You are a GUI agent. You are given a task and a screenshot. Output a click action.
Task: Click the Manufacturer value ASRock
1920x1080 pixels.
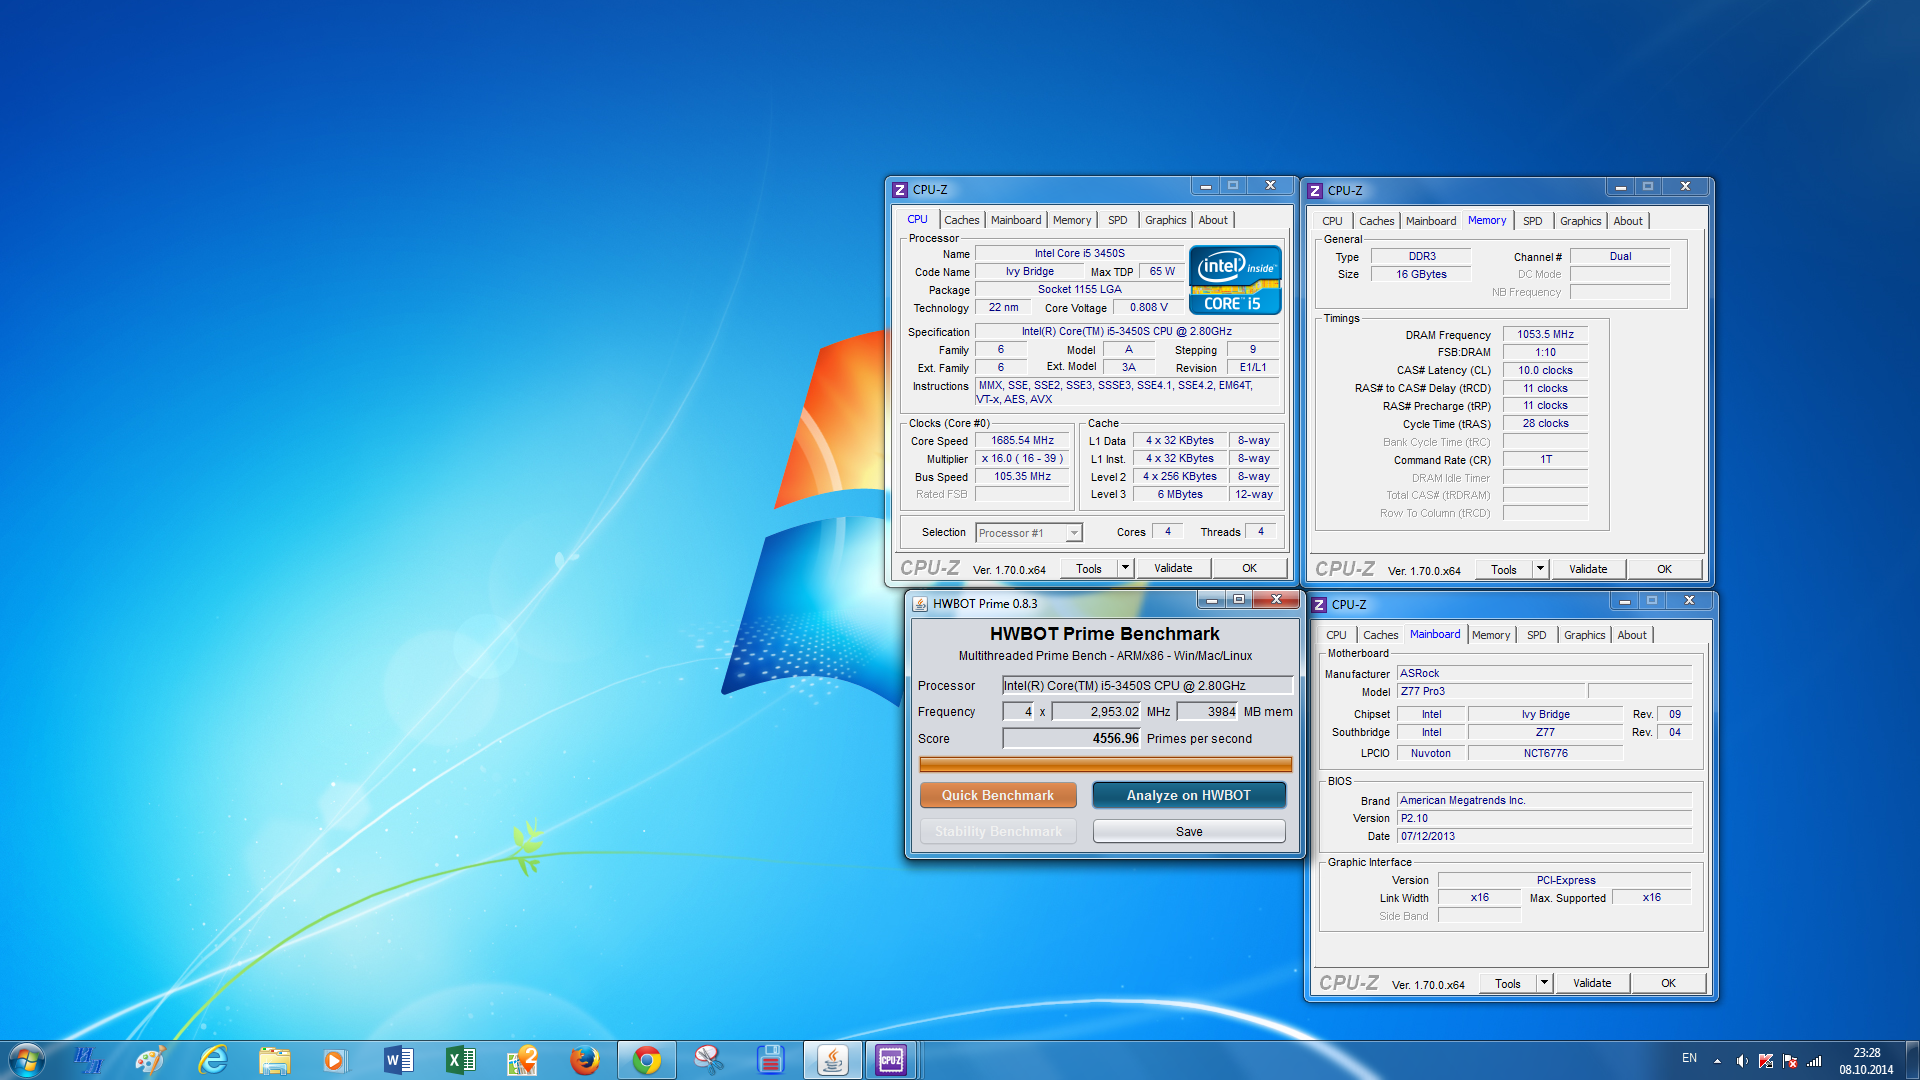pos(1544,673)
